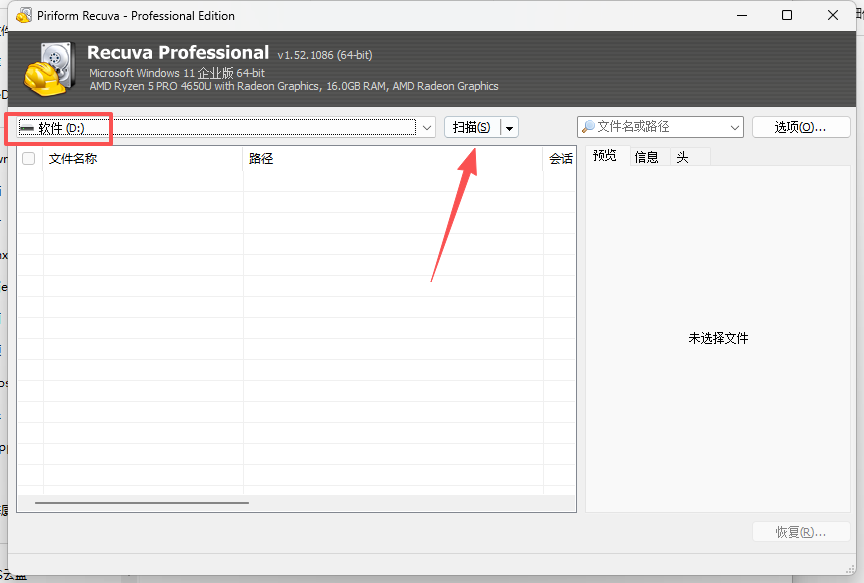Open the 选项(O)... settings button

coord(801,127)
